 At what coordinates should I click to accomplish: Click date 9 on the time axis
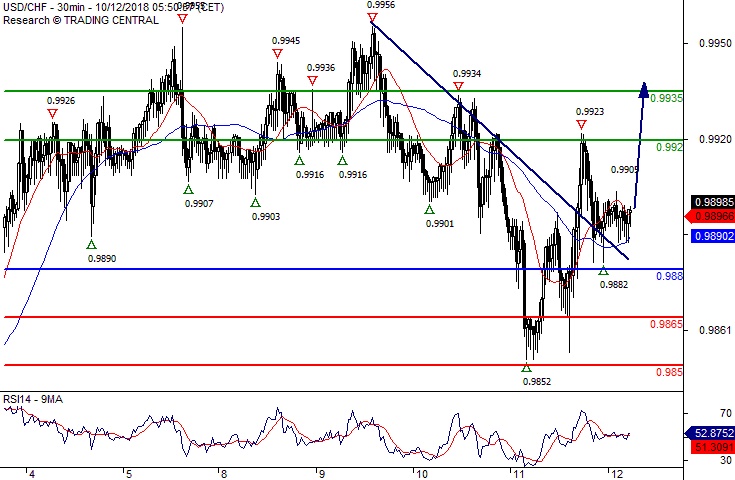click(322, 474)
